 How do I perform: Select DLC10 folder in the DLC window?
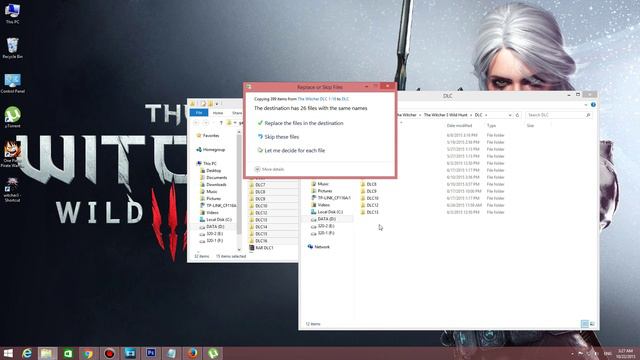pyautogui.click(x=370, y=198)
